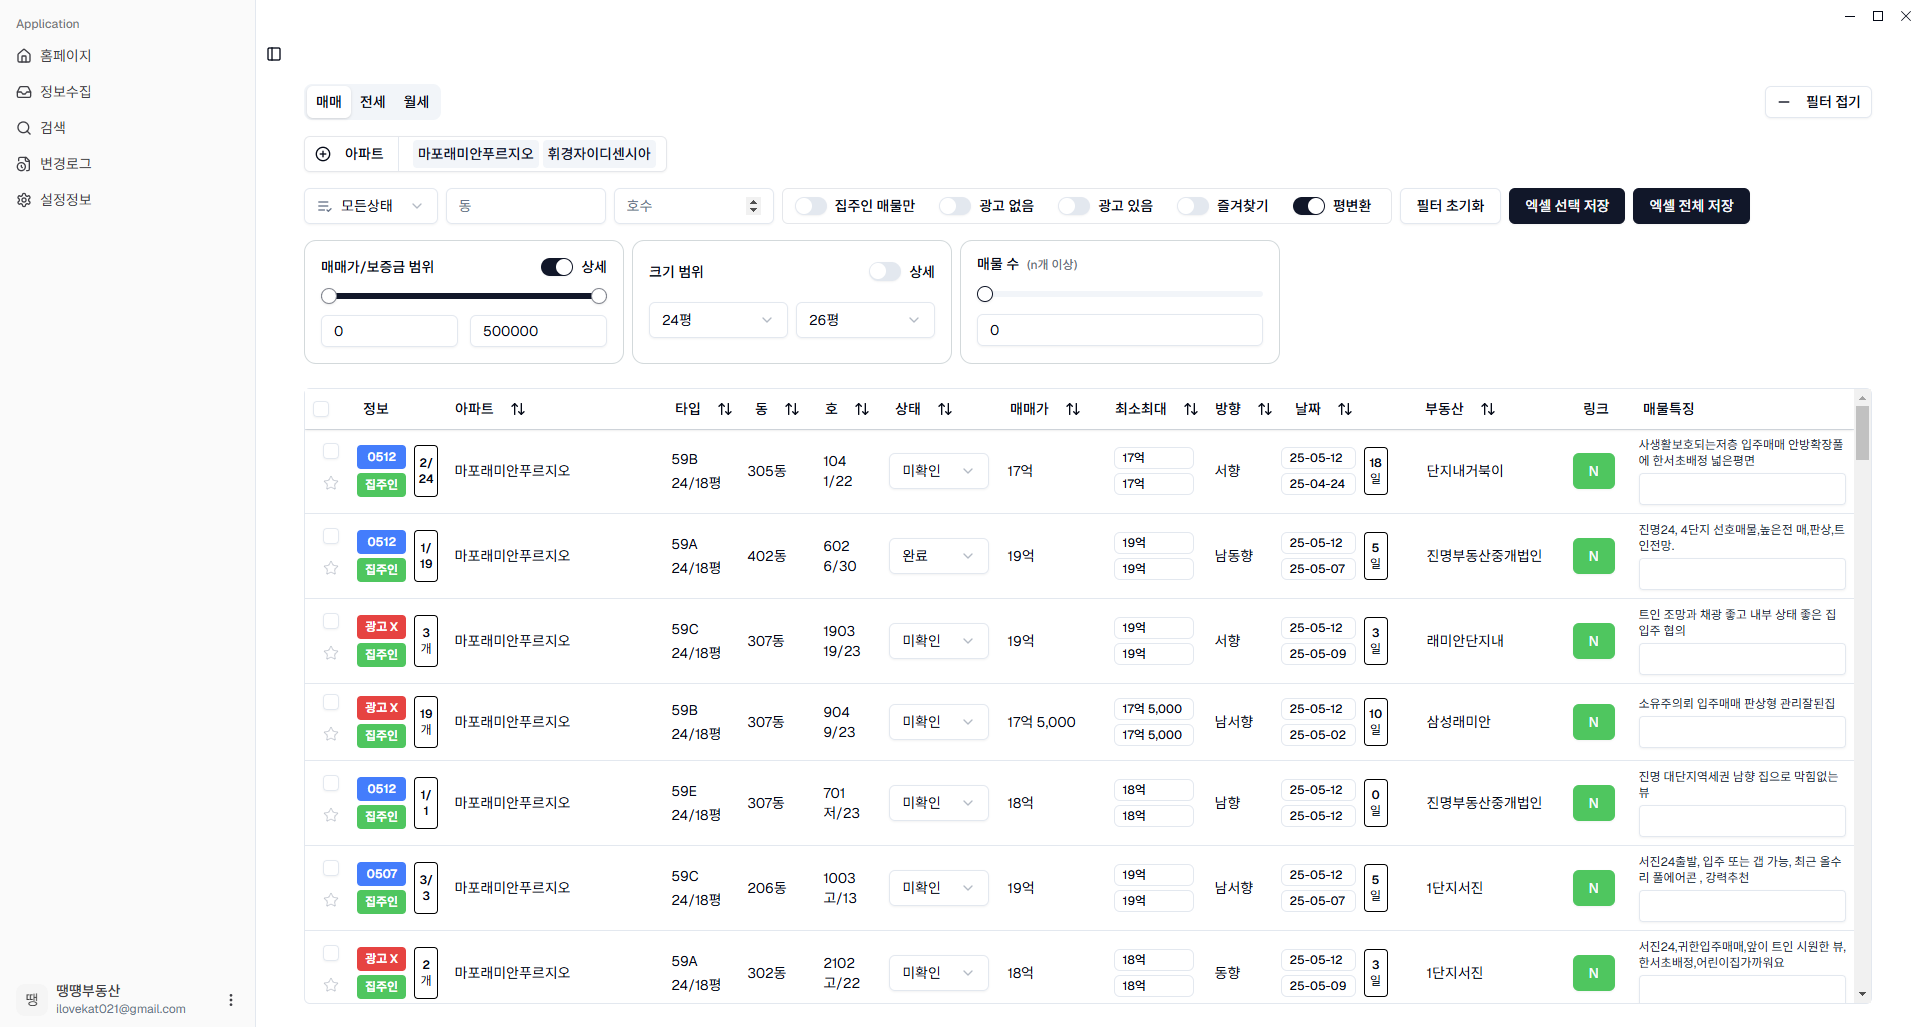Disable the 평변환 switch
Image resolution: width=1919 pixels, height=1027 pixels.
point(1309,206)
